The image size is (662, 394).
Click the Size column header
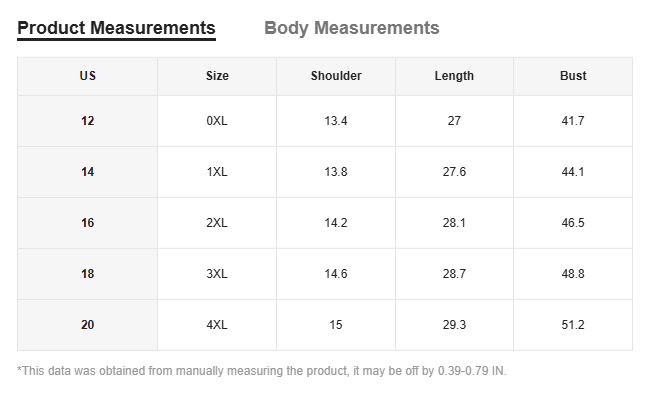point(217,76)
